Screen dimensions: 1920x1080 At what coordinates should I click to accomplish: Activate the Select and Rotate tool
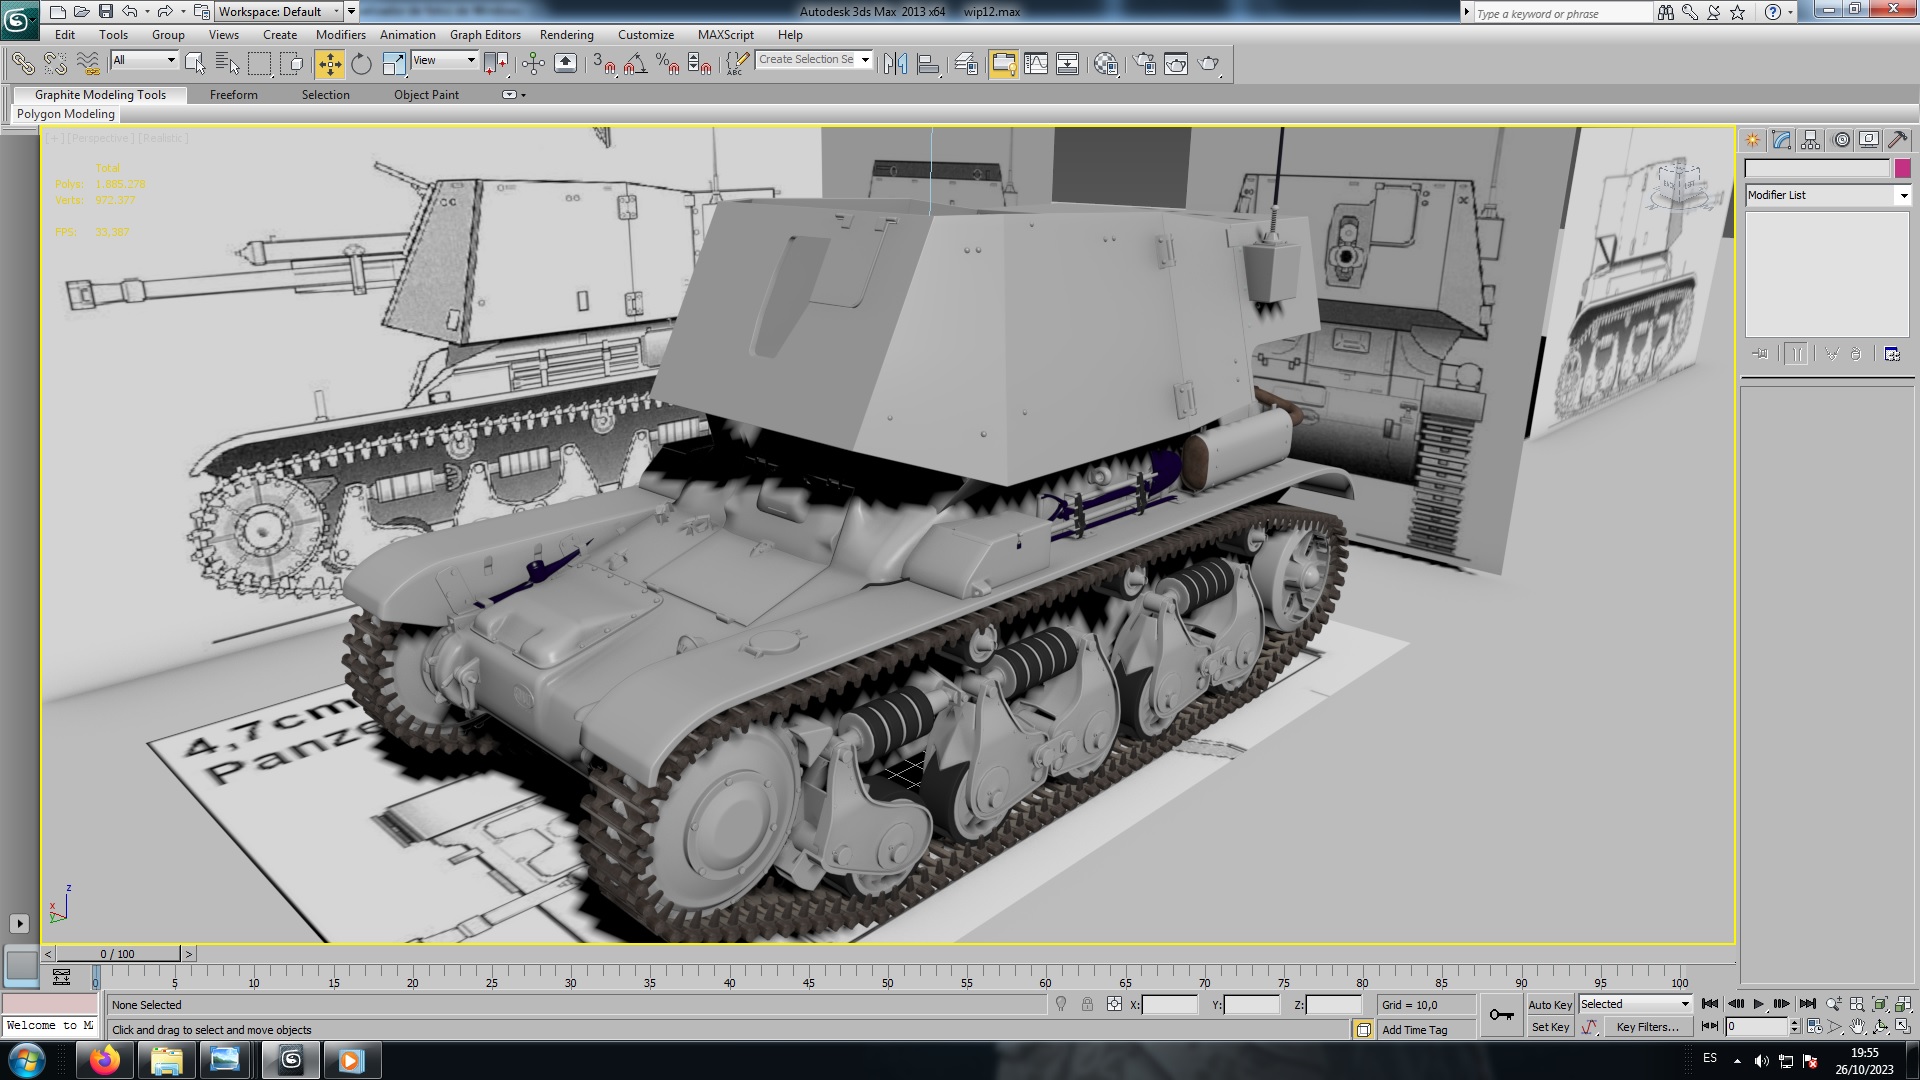point(361,64)
